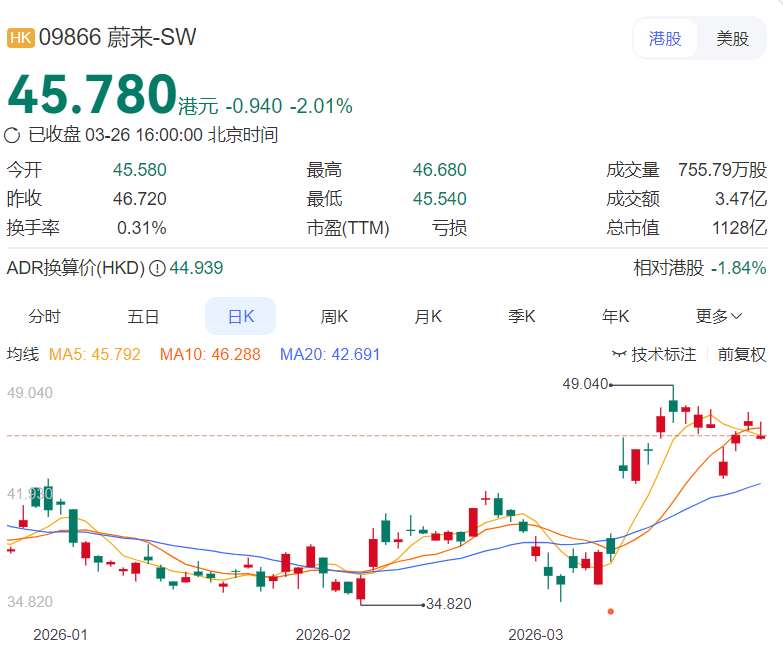This screenshot has width=783, height=660.
Task: Switch to 美股 market toggle
Action: (x=732, y=38)
